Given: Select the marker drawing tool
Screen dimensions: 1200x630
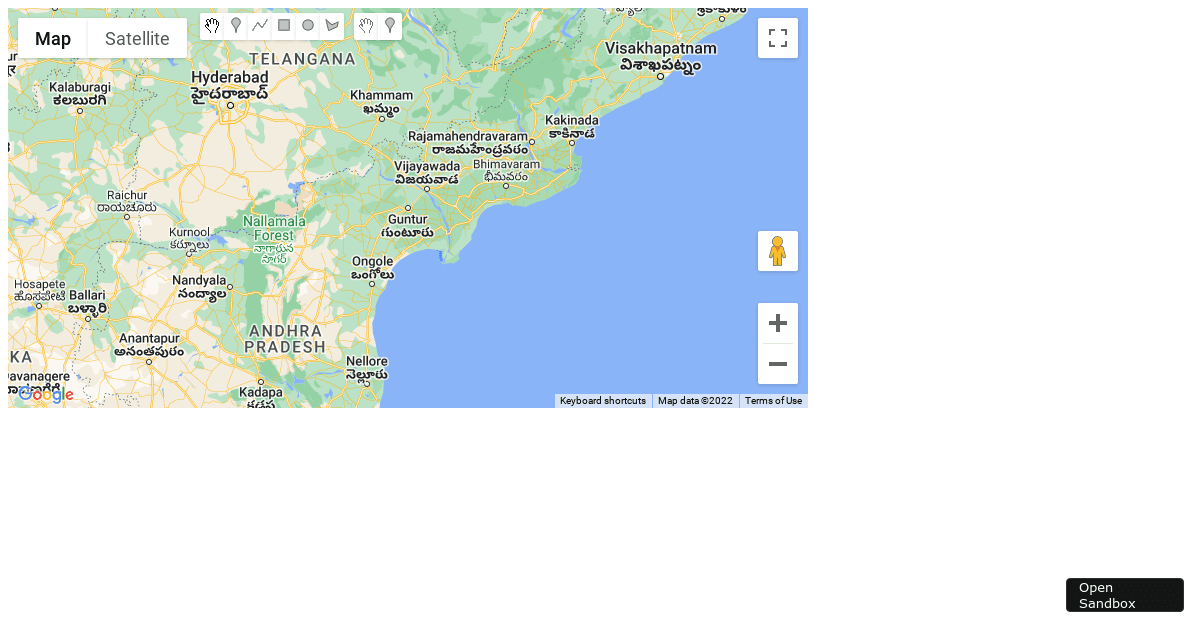Looking at the screenshot, I should [236, 26].
